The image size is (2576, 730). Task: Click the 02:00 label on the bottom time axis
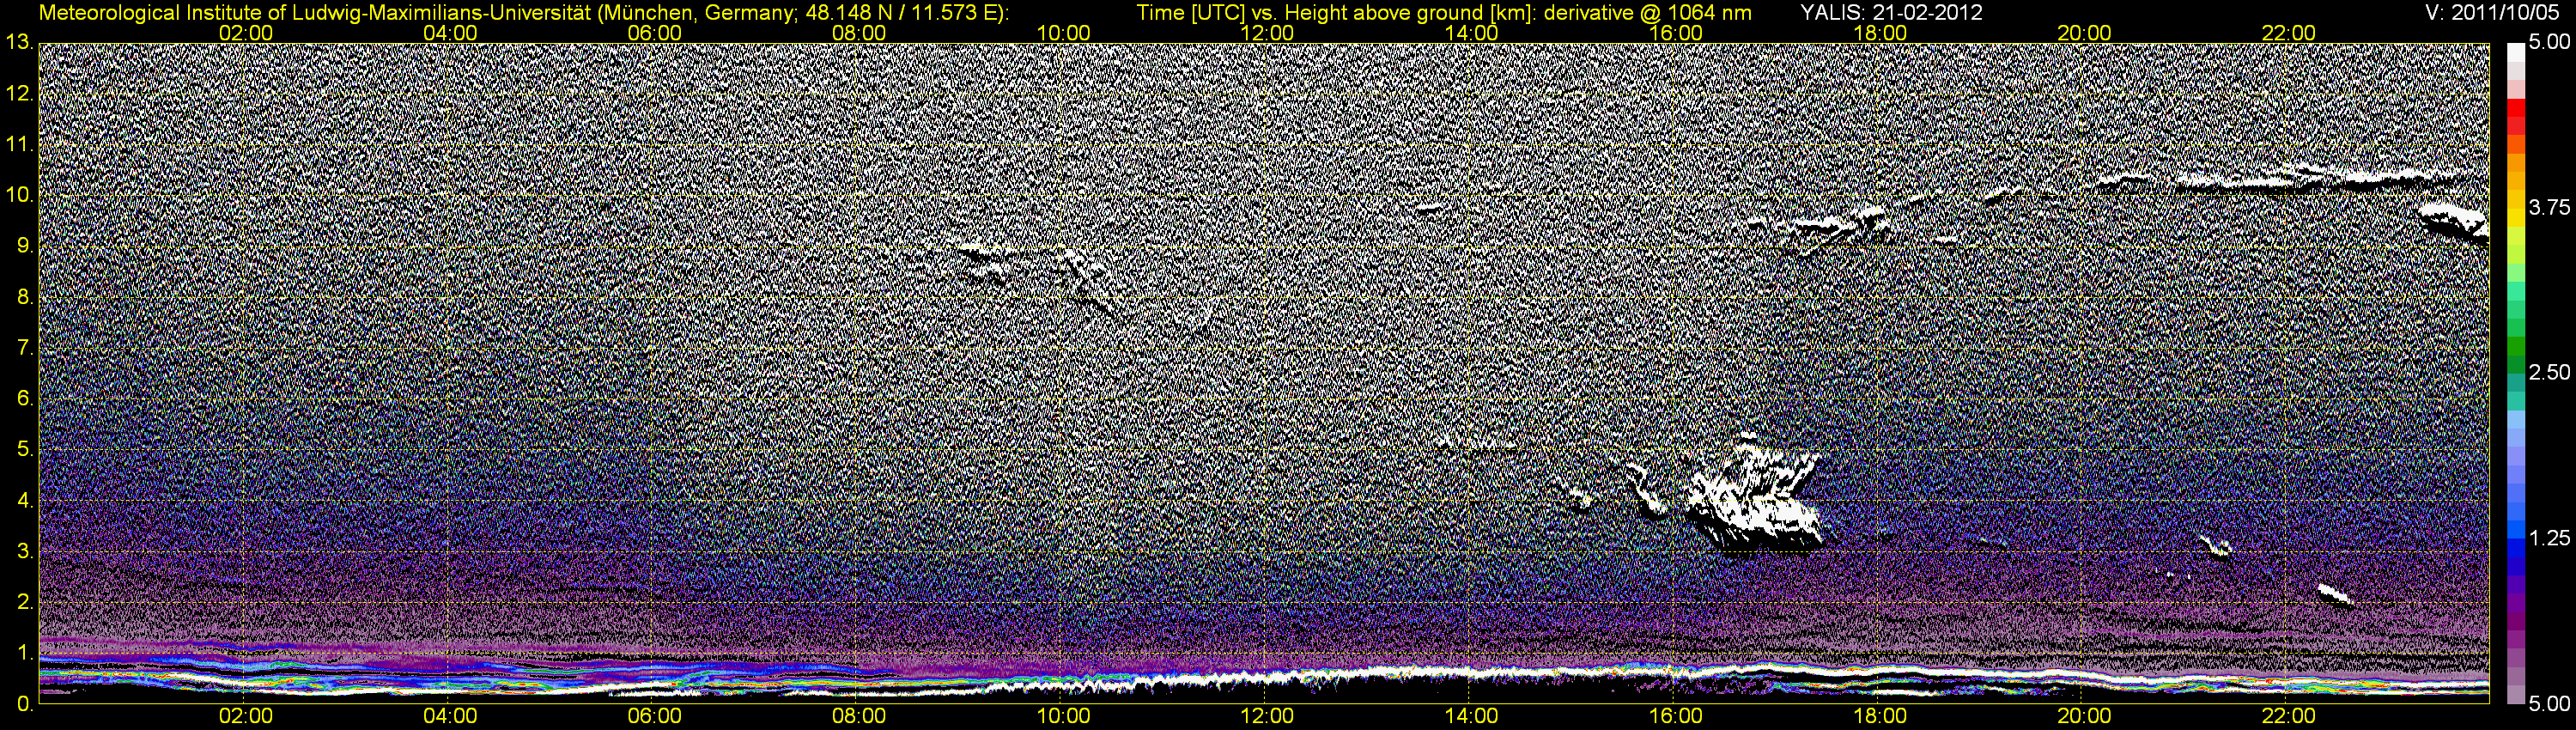click(246, 717)
